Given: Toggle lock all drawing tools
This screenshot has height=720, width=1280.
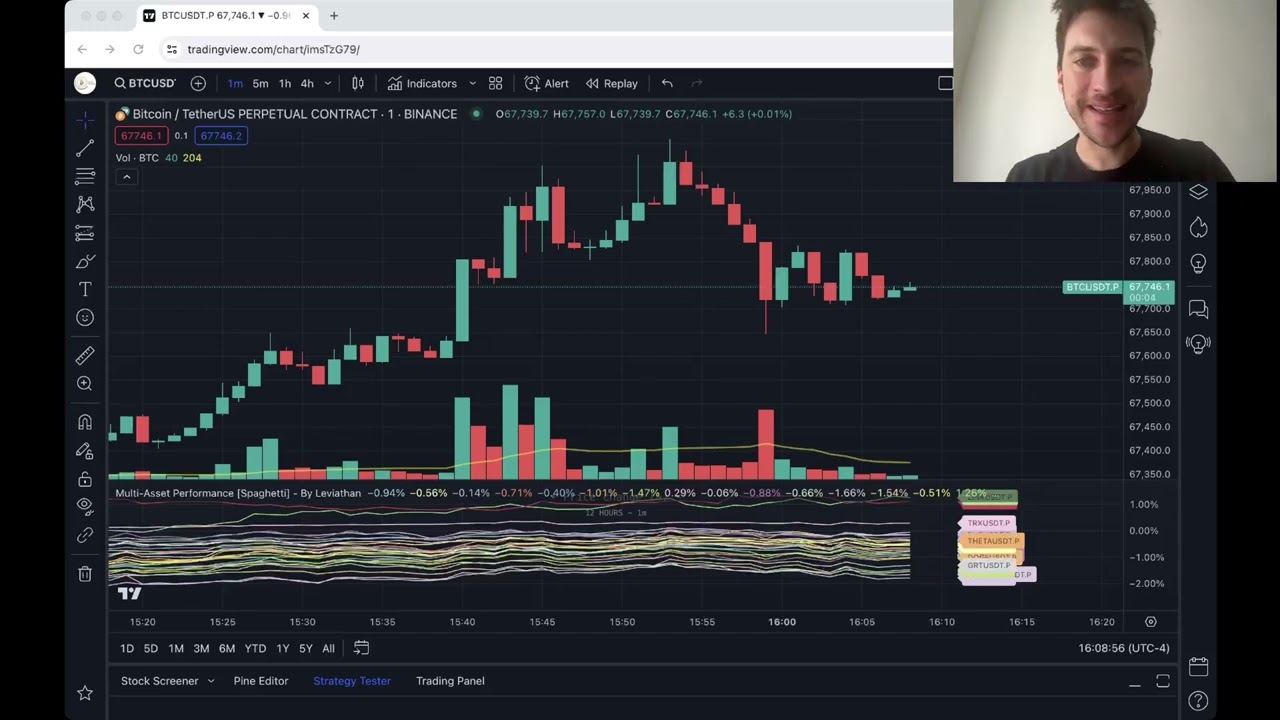Looking at the screenshot, I should [85, 479].
